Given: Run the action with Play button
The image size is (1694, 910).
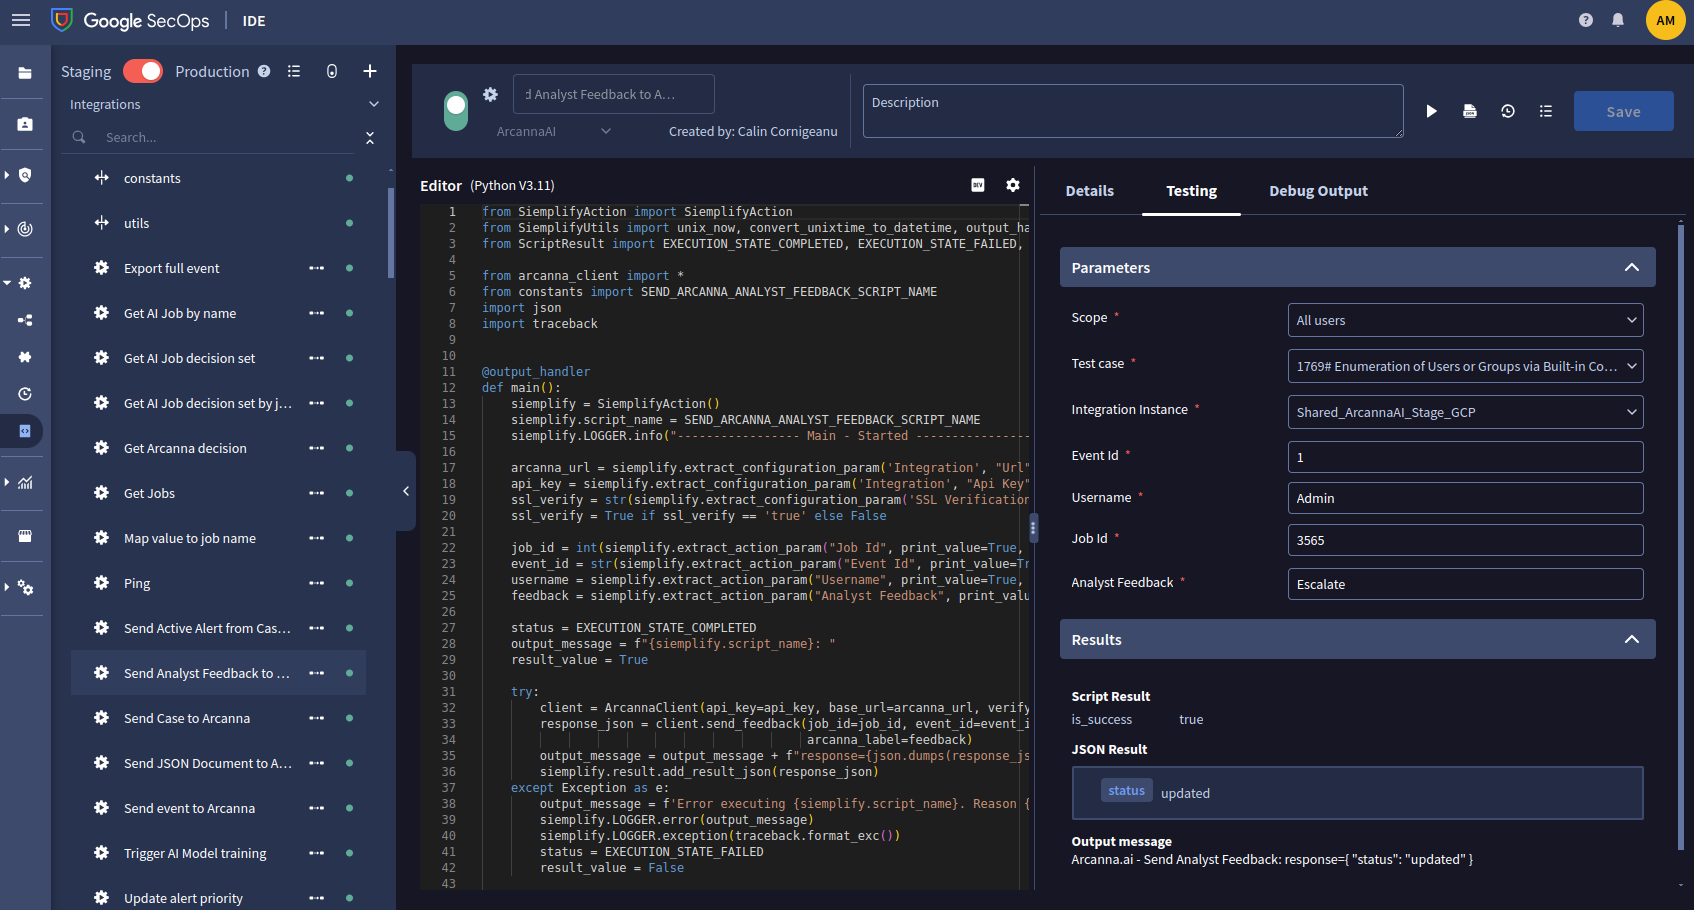Looking at the screenshot, I should 1432,111.
